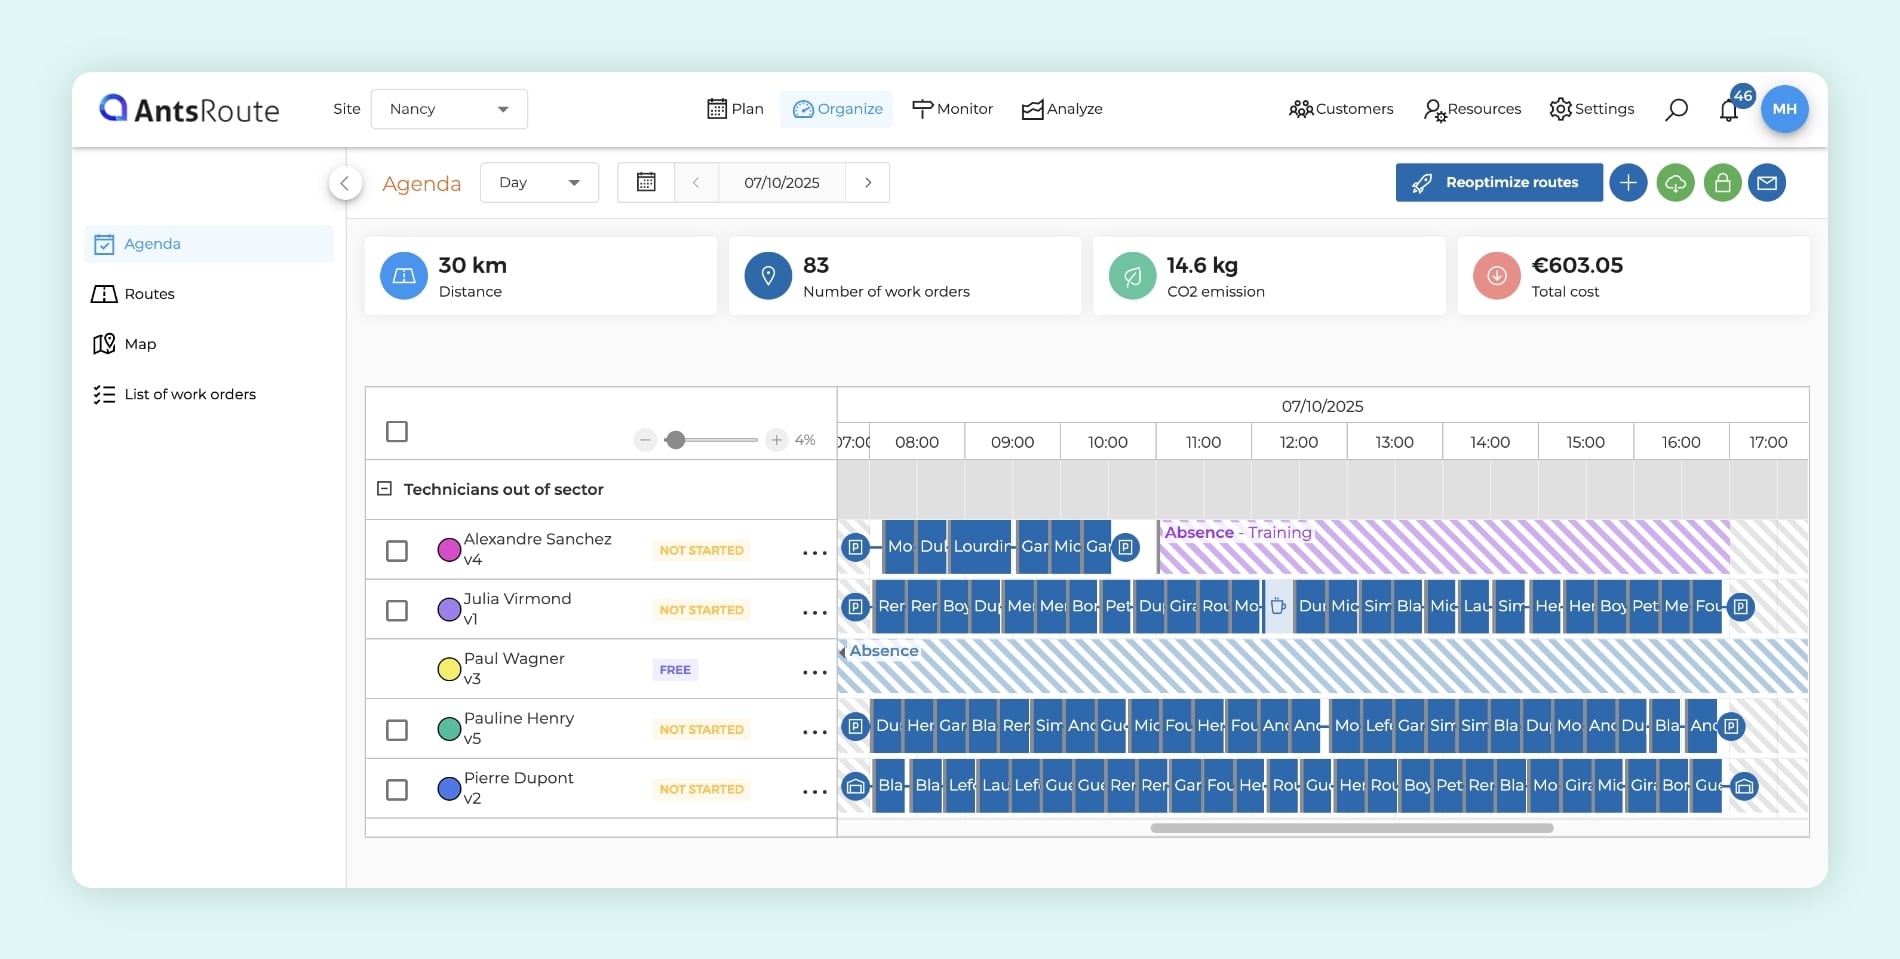Toggle the select-all checkbox in the header
This screenshot has height=959, width=1900.
(x=397, y=432)
